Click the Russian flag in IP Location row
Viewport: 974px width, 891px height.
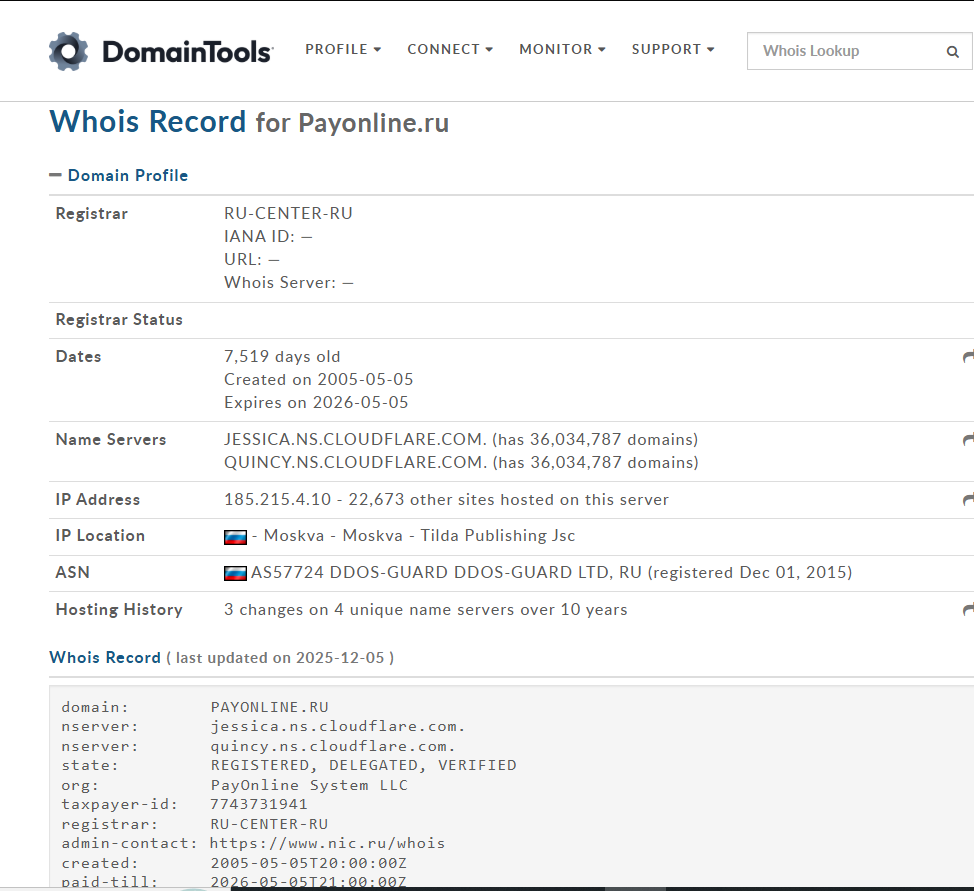235,537
